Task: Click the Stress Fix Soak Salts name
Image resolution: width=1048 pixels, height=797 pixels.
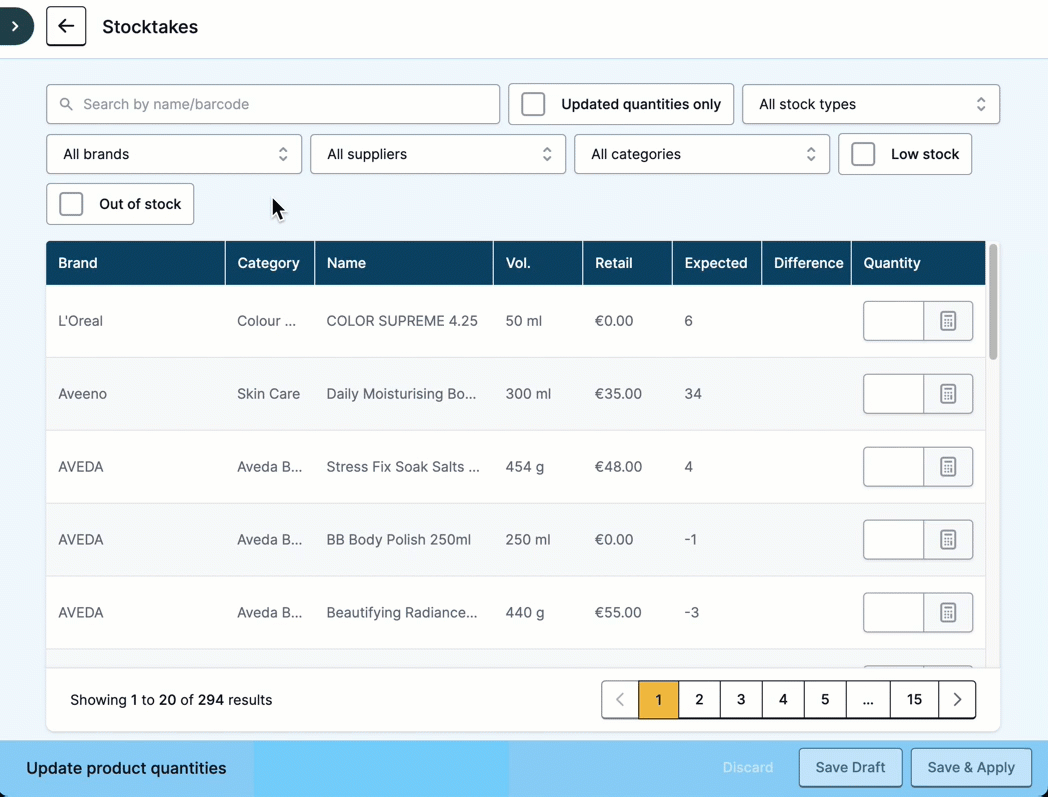Action: point(403,467)
